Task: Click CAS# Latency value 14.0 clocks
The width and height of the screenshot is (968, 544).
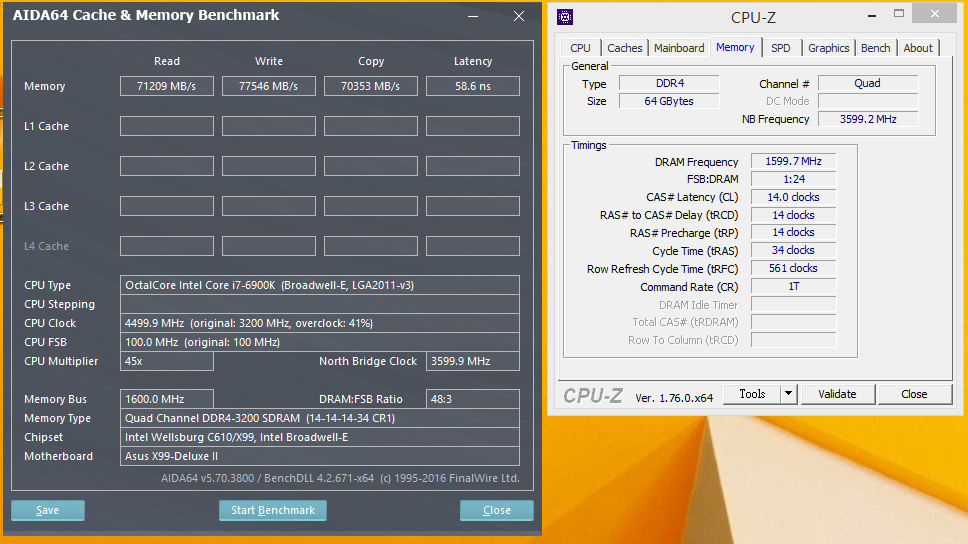Action: (x=793, y=197)
